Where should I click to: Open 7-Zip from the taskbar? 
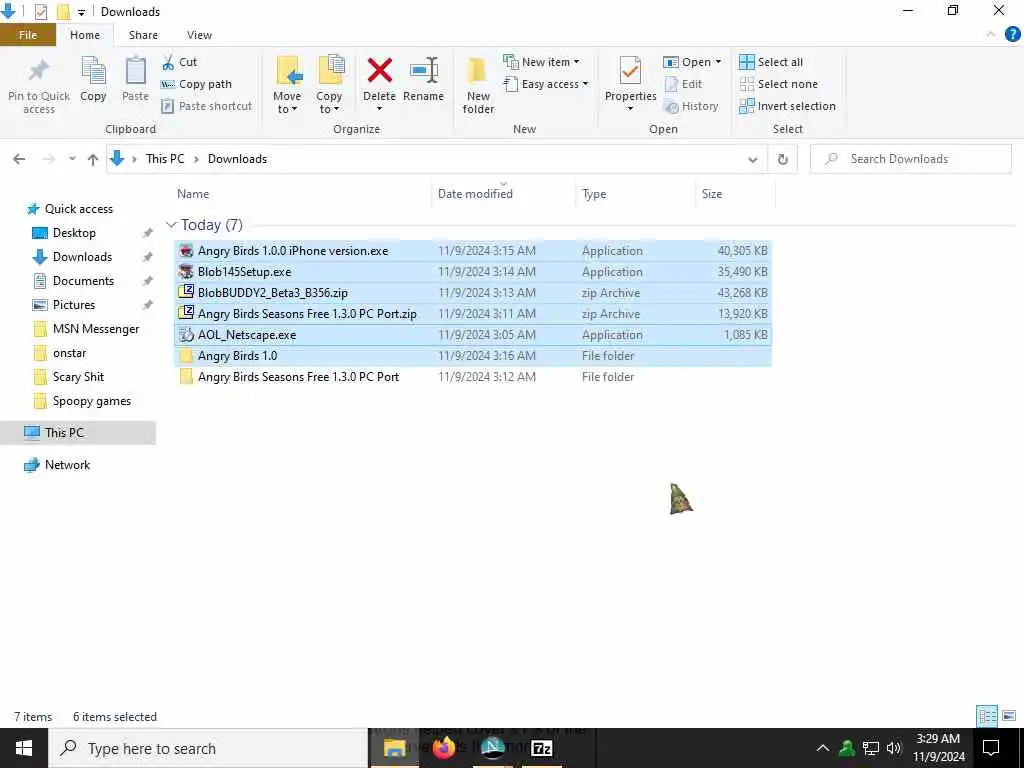[x=542, y=748]
